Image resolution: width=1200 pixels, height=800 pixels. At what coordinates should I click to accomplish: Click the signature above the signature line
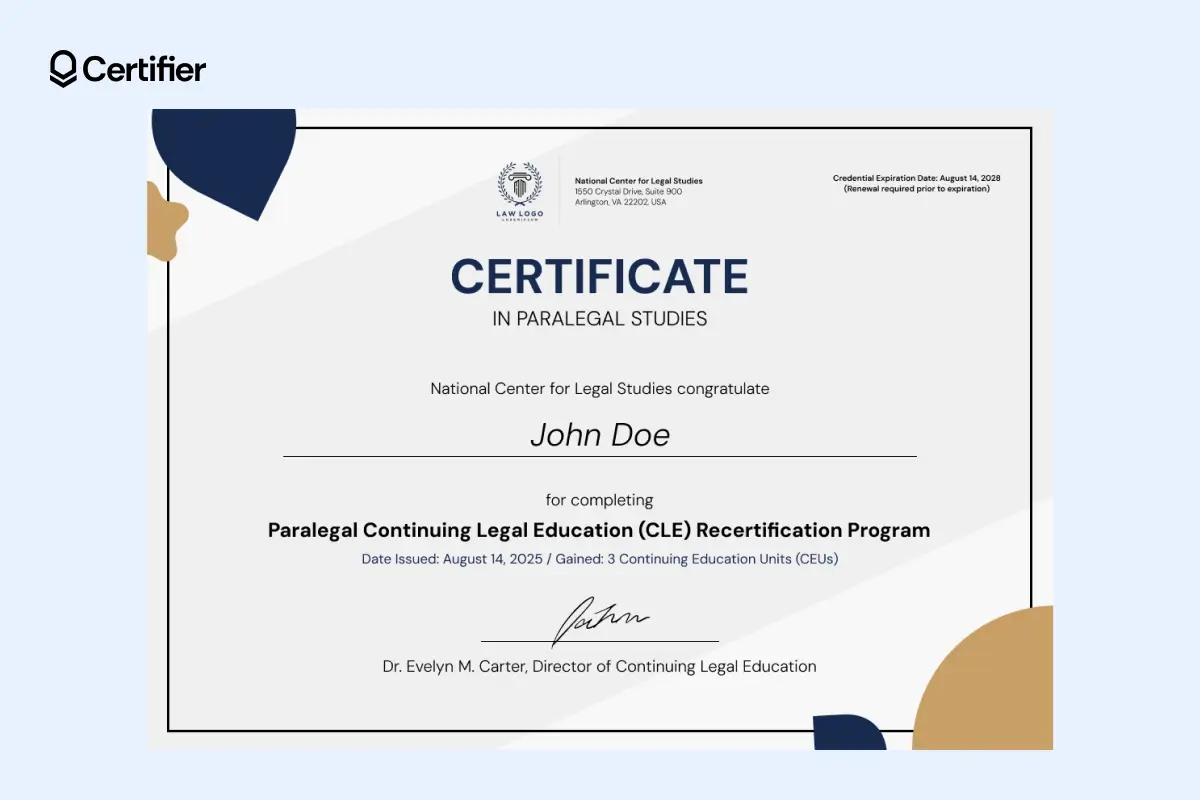coord(602,620)
